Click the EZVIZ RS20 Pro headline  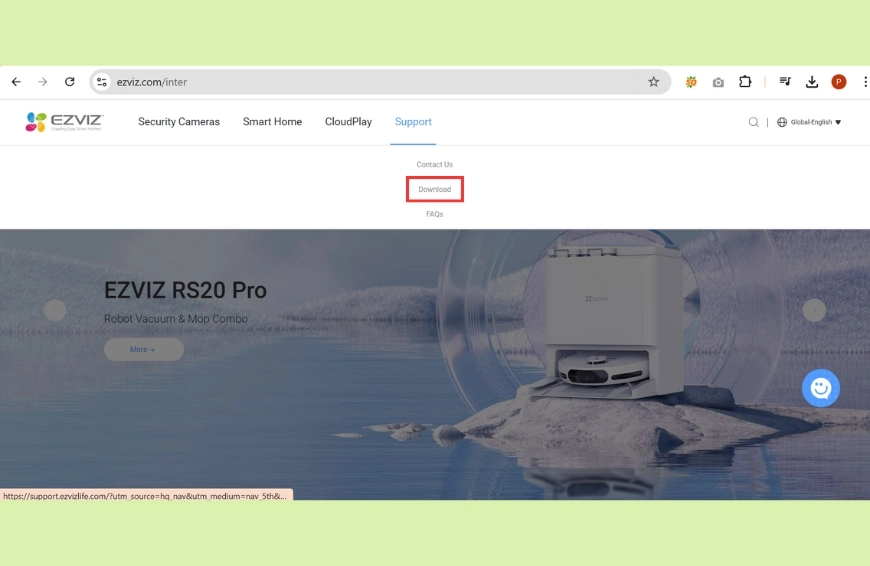185,290
